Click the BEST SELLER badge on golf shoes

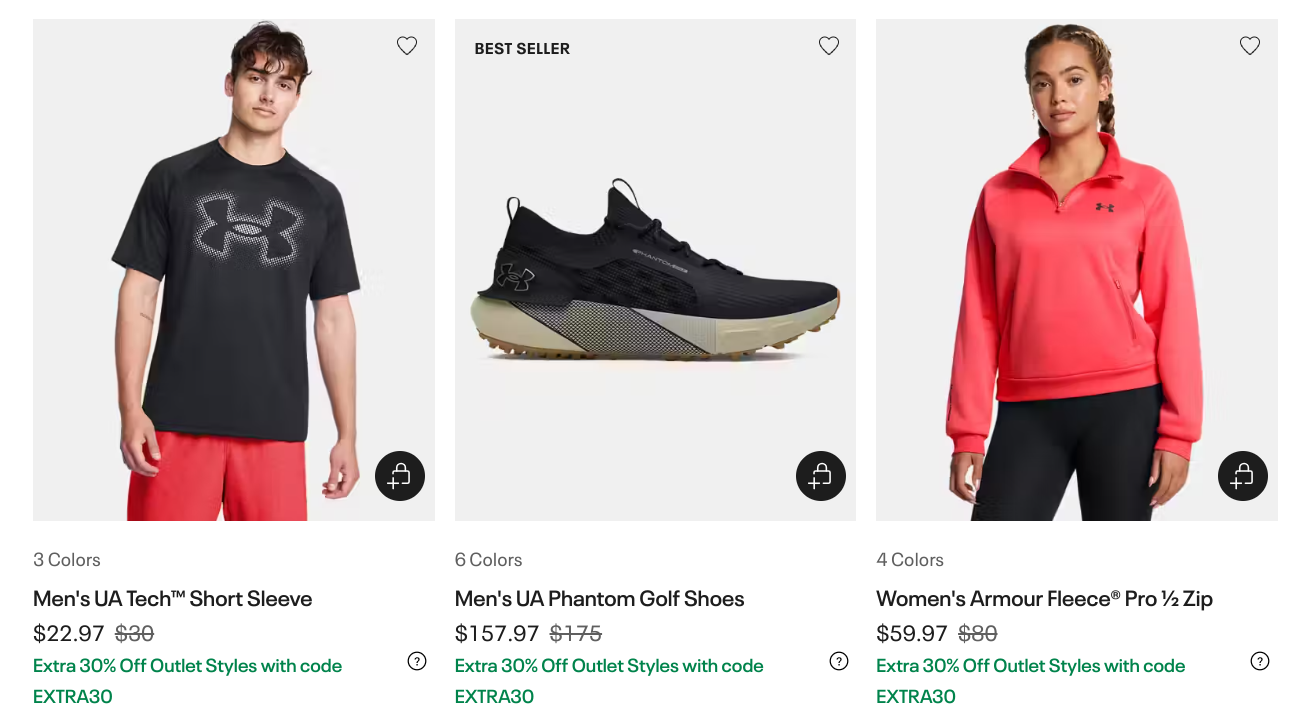click(x=522, y=49)
